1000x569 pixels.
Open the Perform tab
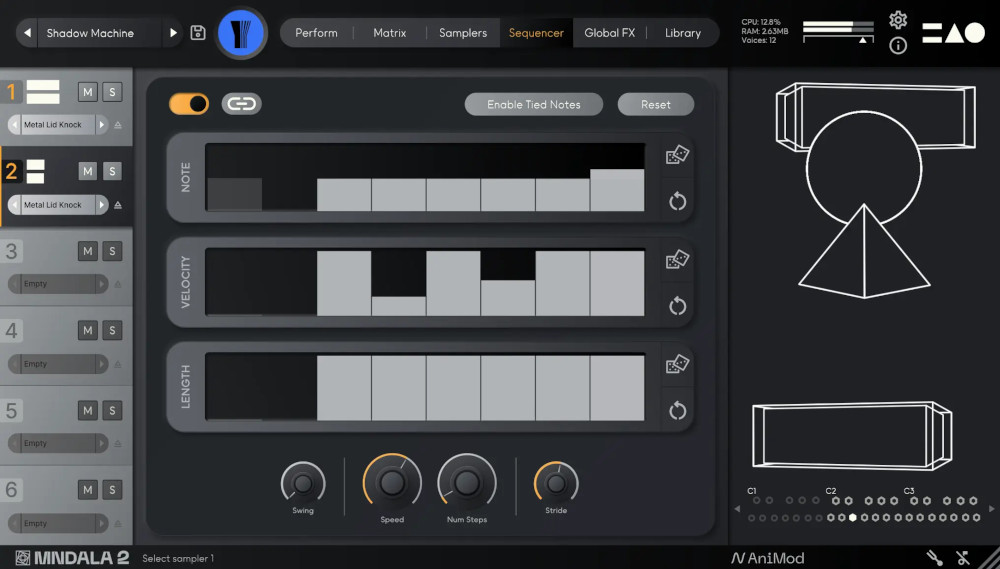click(x=316, y=33)
